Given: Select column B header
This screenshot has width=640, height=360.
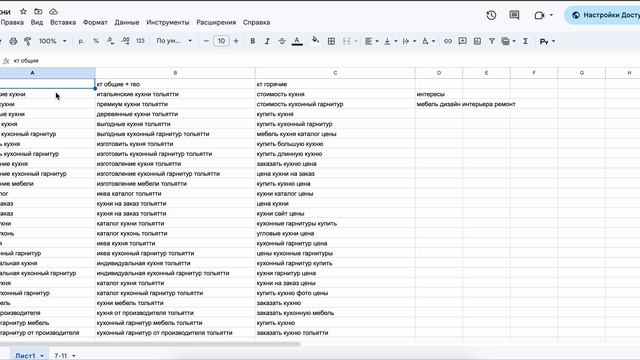Looking at the screenshot, I should pyautogui.click(x=176, y=73).
